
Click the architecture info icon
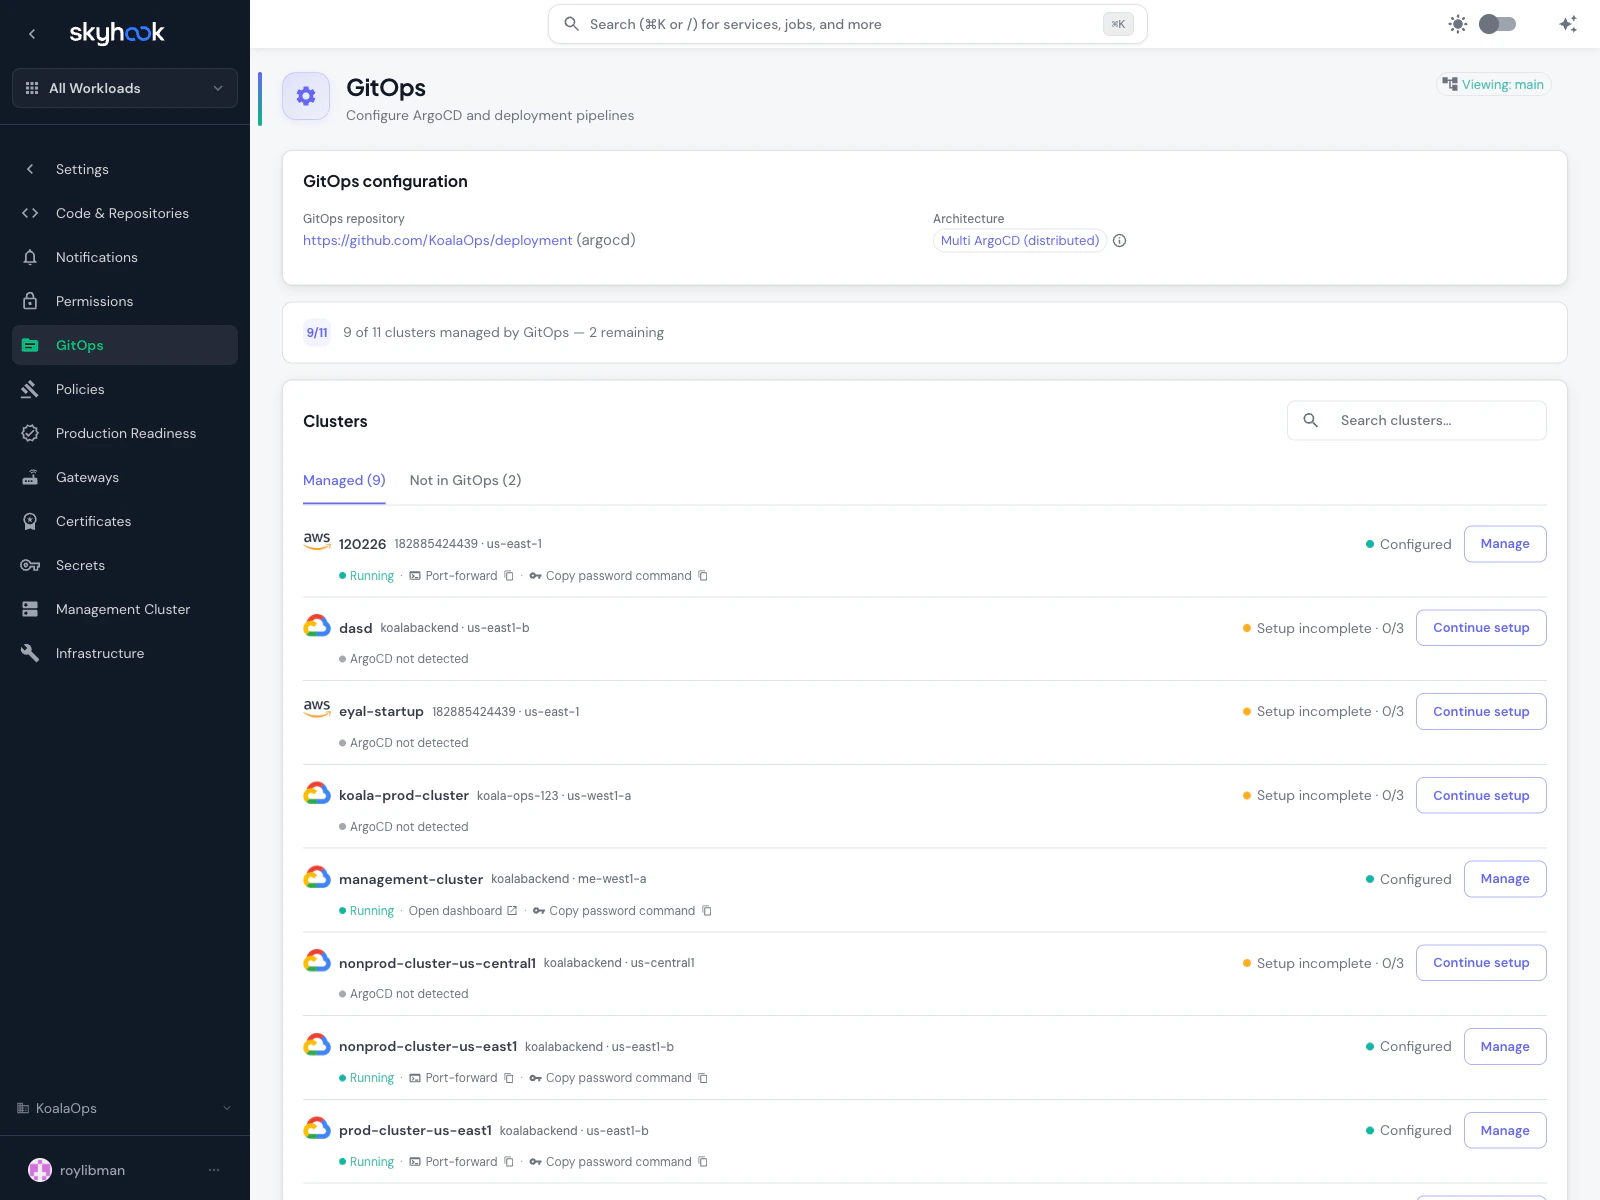point(1120,241)
